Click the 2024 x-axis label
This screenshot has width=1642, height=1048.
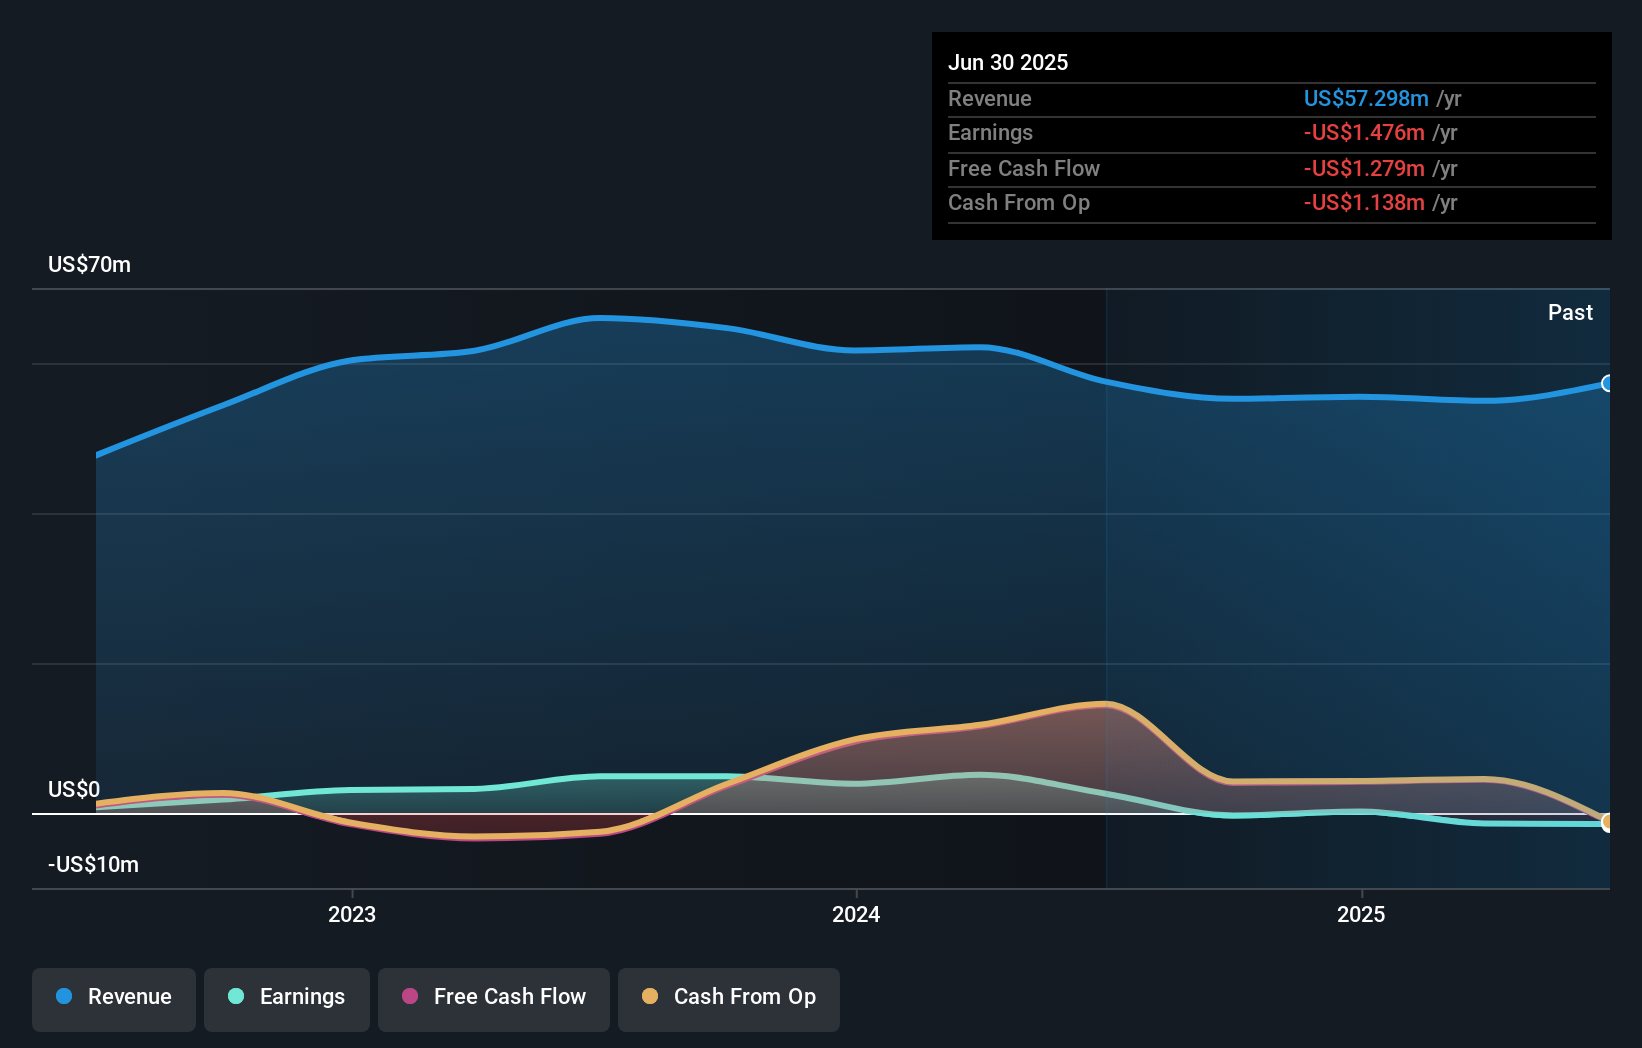(x=856, y=914)
